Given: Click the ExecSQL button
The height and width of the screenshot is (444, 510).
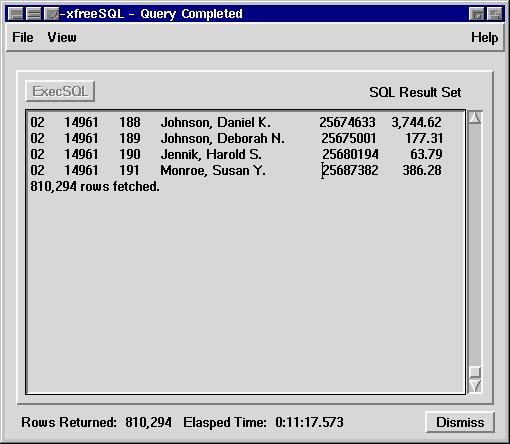Looking at the screenshot, I should (x=60, y=91).
